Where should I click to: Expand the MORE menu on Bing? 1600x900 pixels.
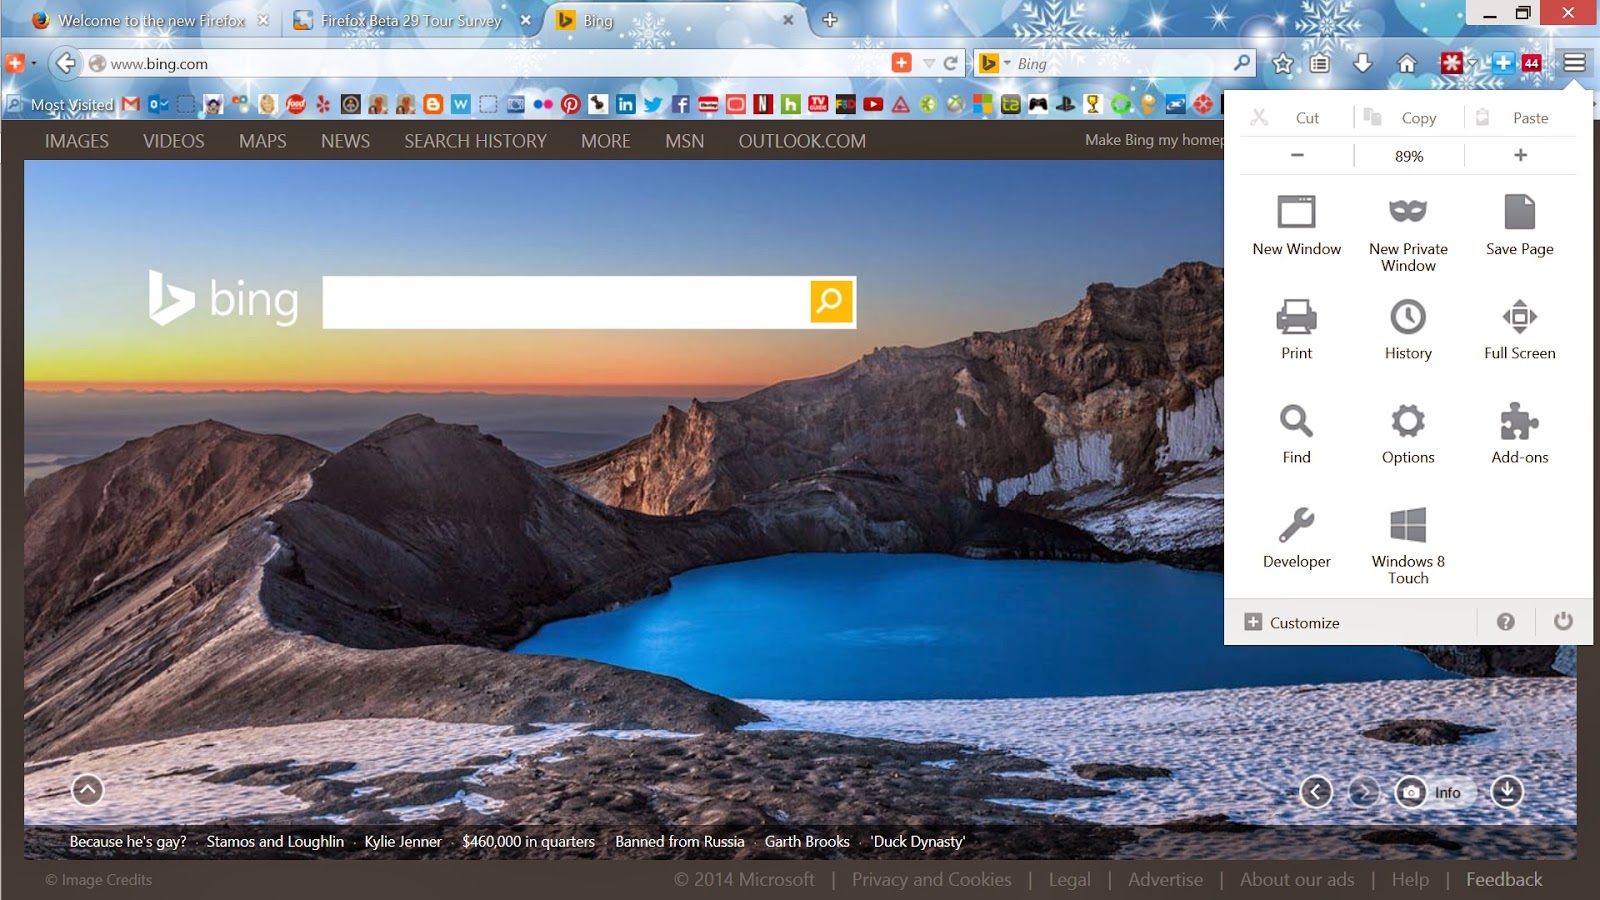coord(605,141)
